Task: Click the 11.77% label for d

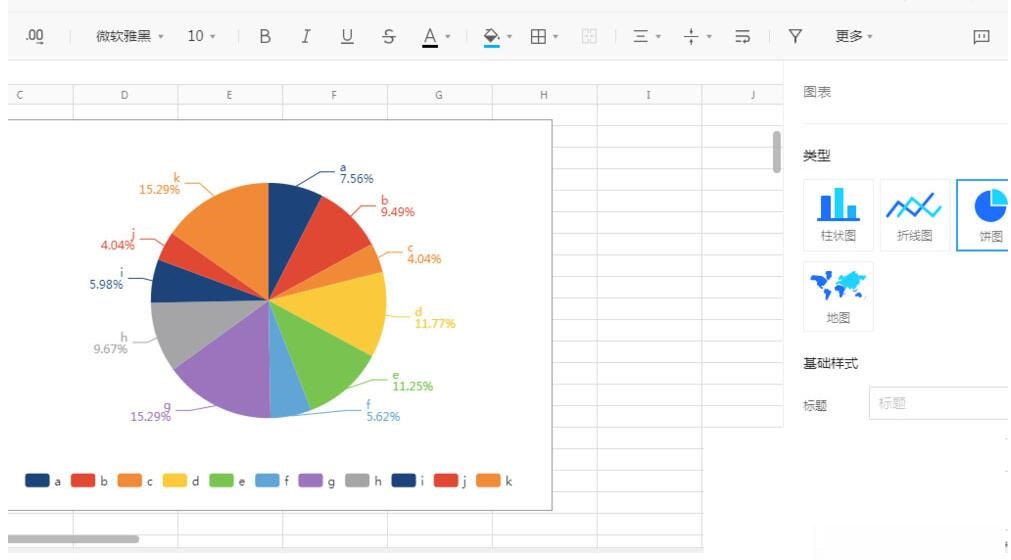Action: (435, 323)
